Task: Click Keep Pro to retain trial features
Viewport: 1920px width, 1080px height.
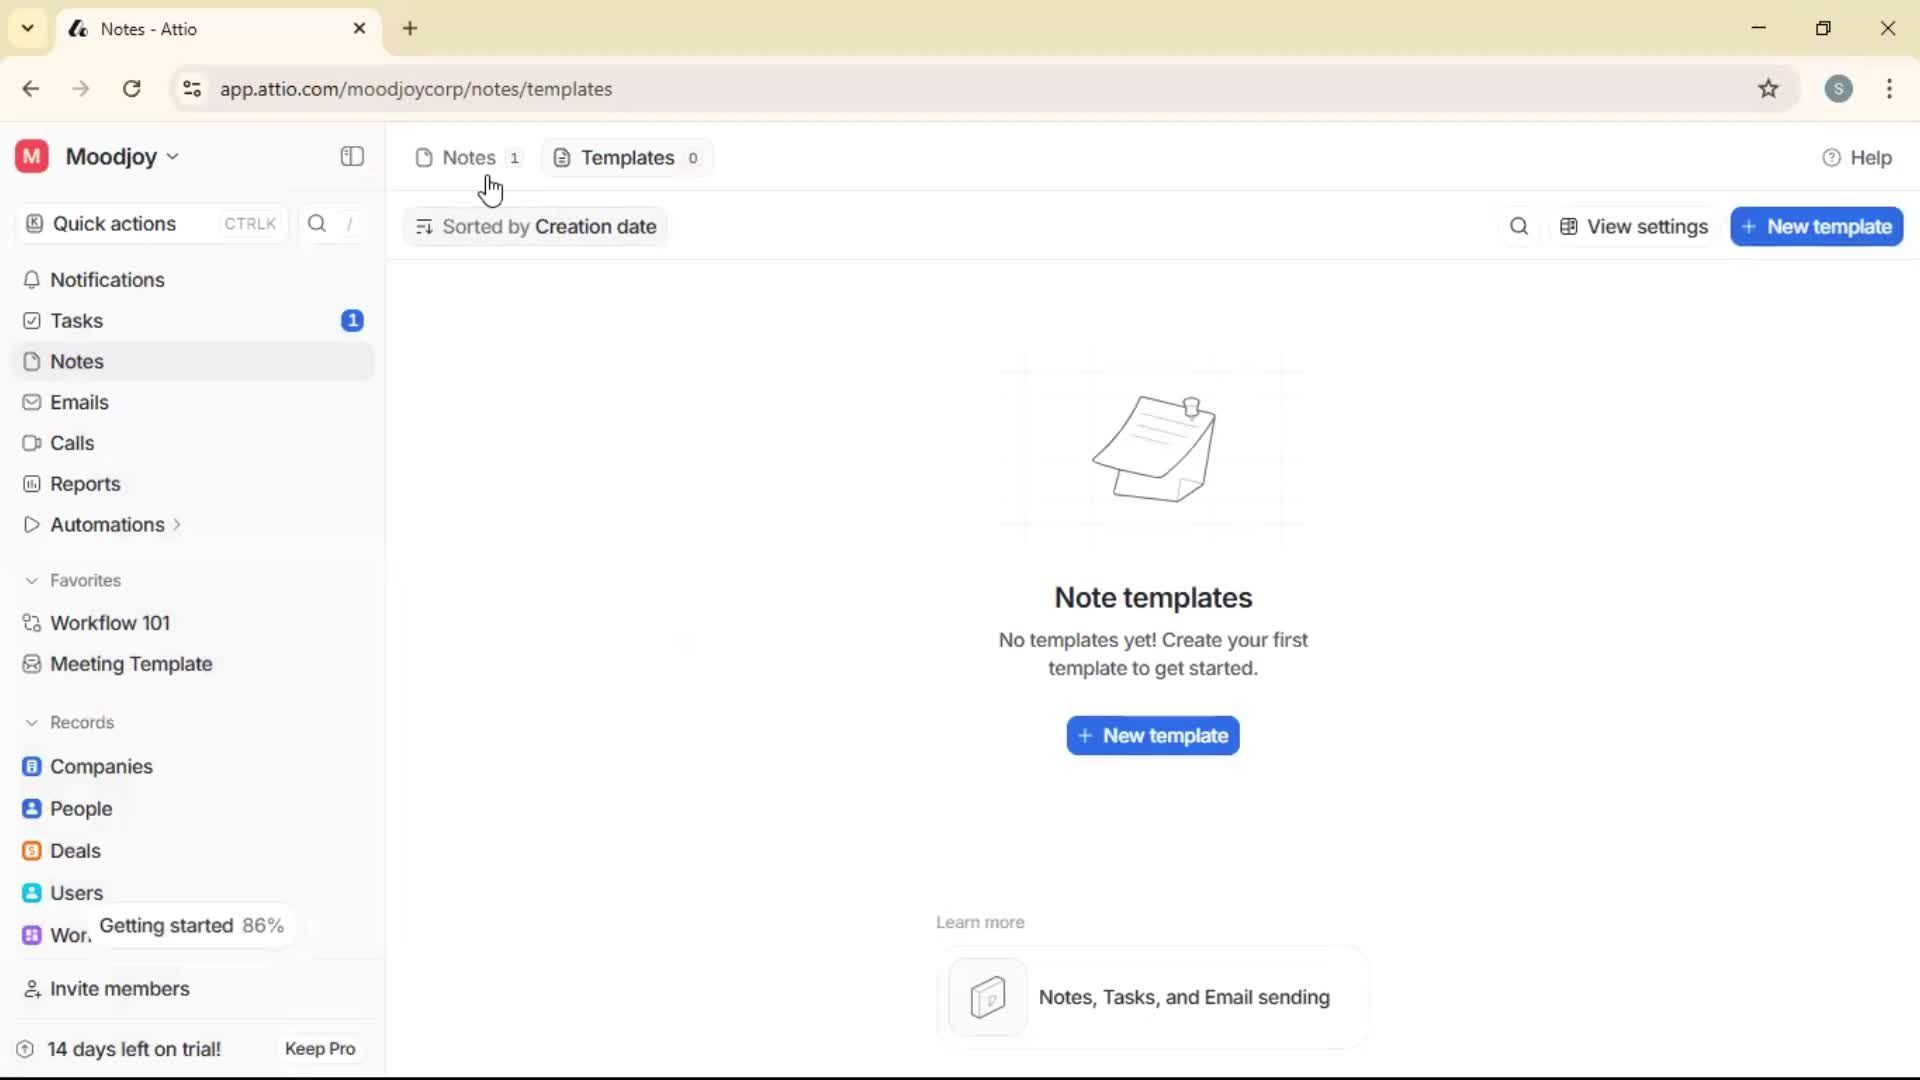Action: 319,1048
